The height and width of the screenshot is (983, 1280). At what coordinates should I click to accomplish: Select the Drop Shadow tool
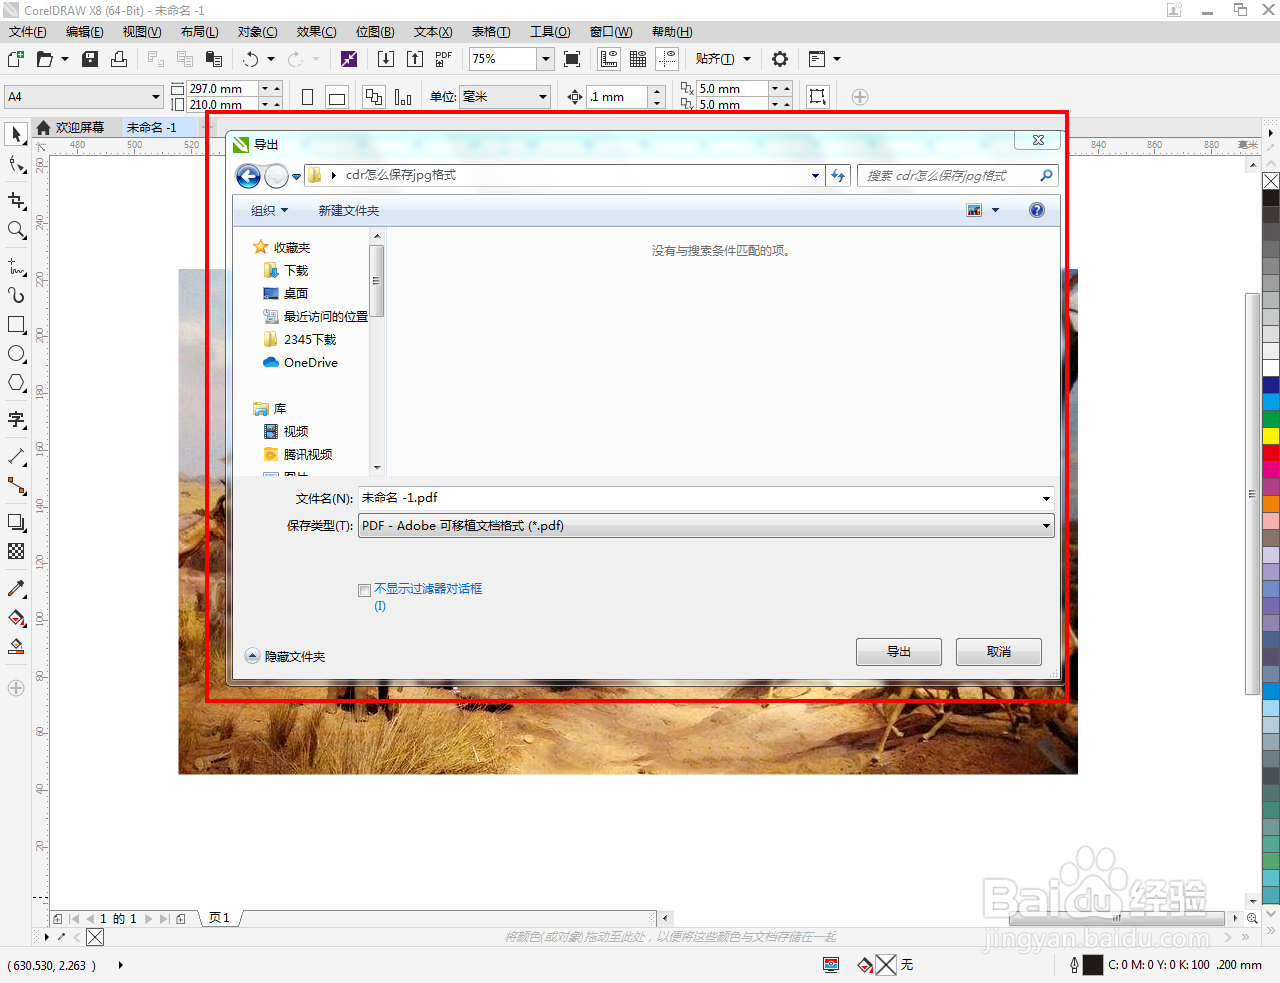coord(16,522)
